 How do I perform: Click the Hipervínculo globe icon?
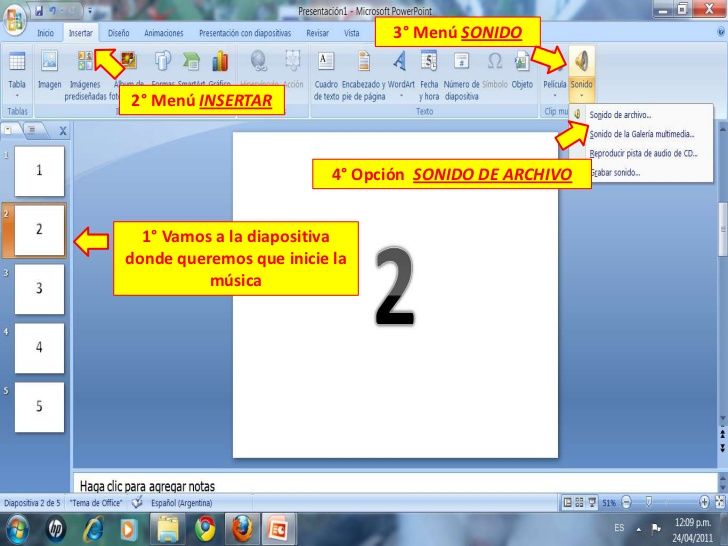(x=259, y=60)
